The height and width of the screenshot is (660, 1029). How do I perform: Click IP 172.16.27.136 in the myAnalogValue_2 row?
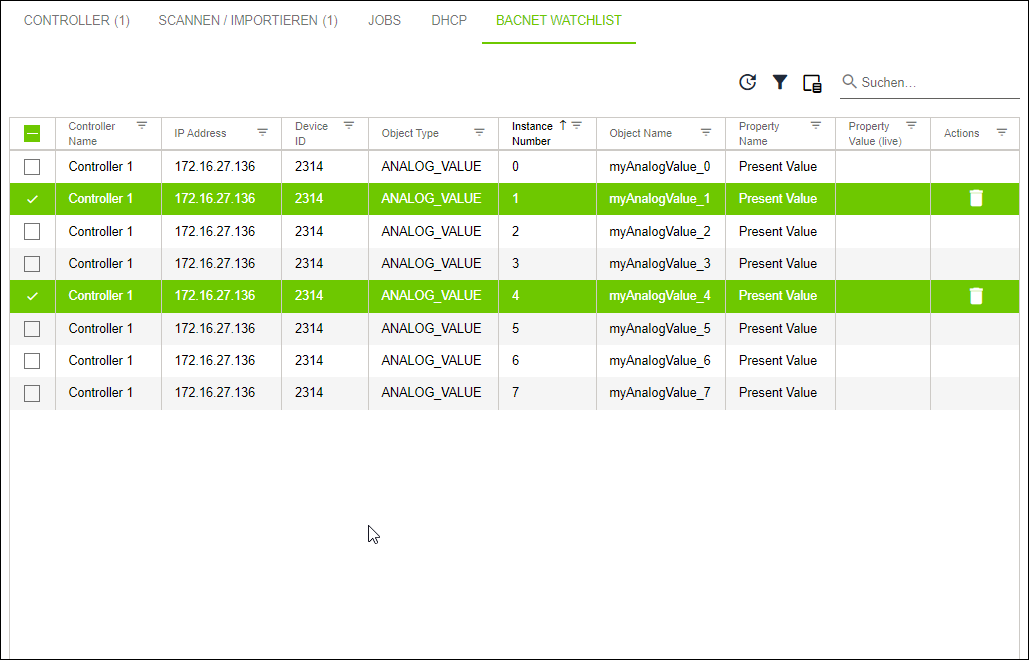click(215, 232)
